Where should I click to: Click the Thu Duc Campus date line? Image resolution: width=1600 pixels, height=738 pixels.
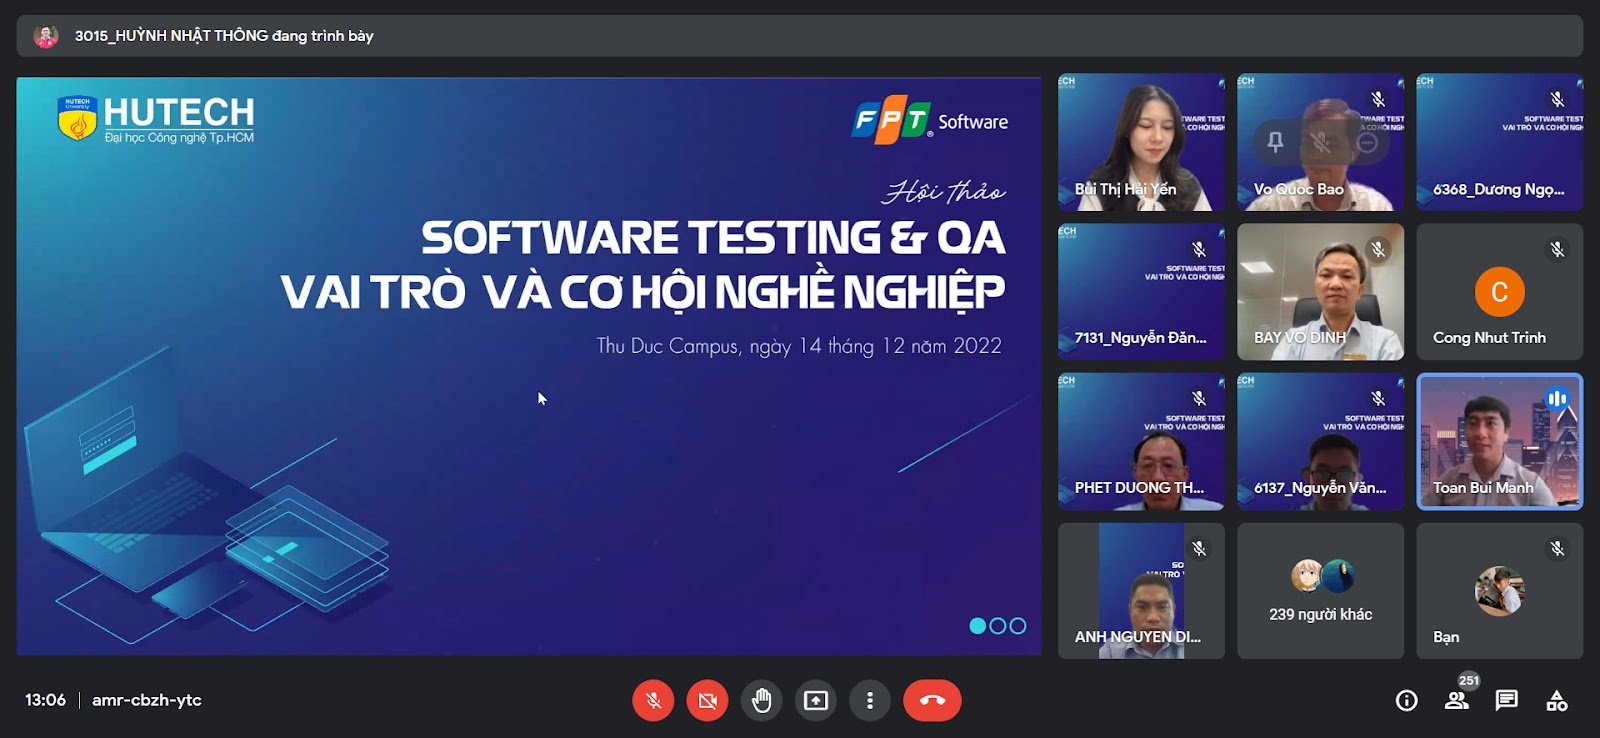(799, 346)
